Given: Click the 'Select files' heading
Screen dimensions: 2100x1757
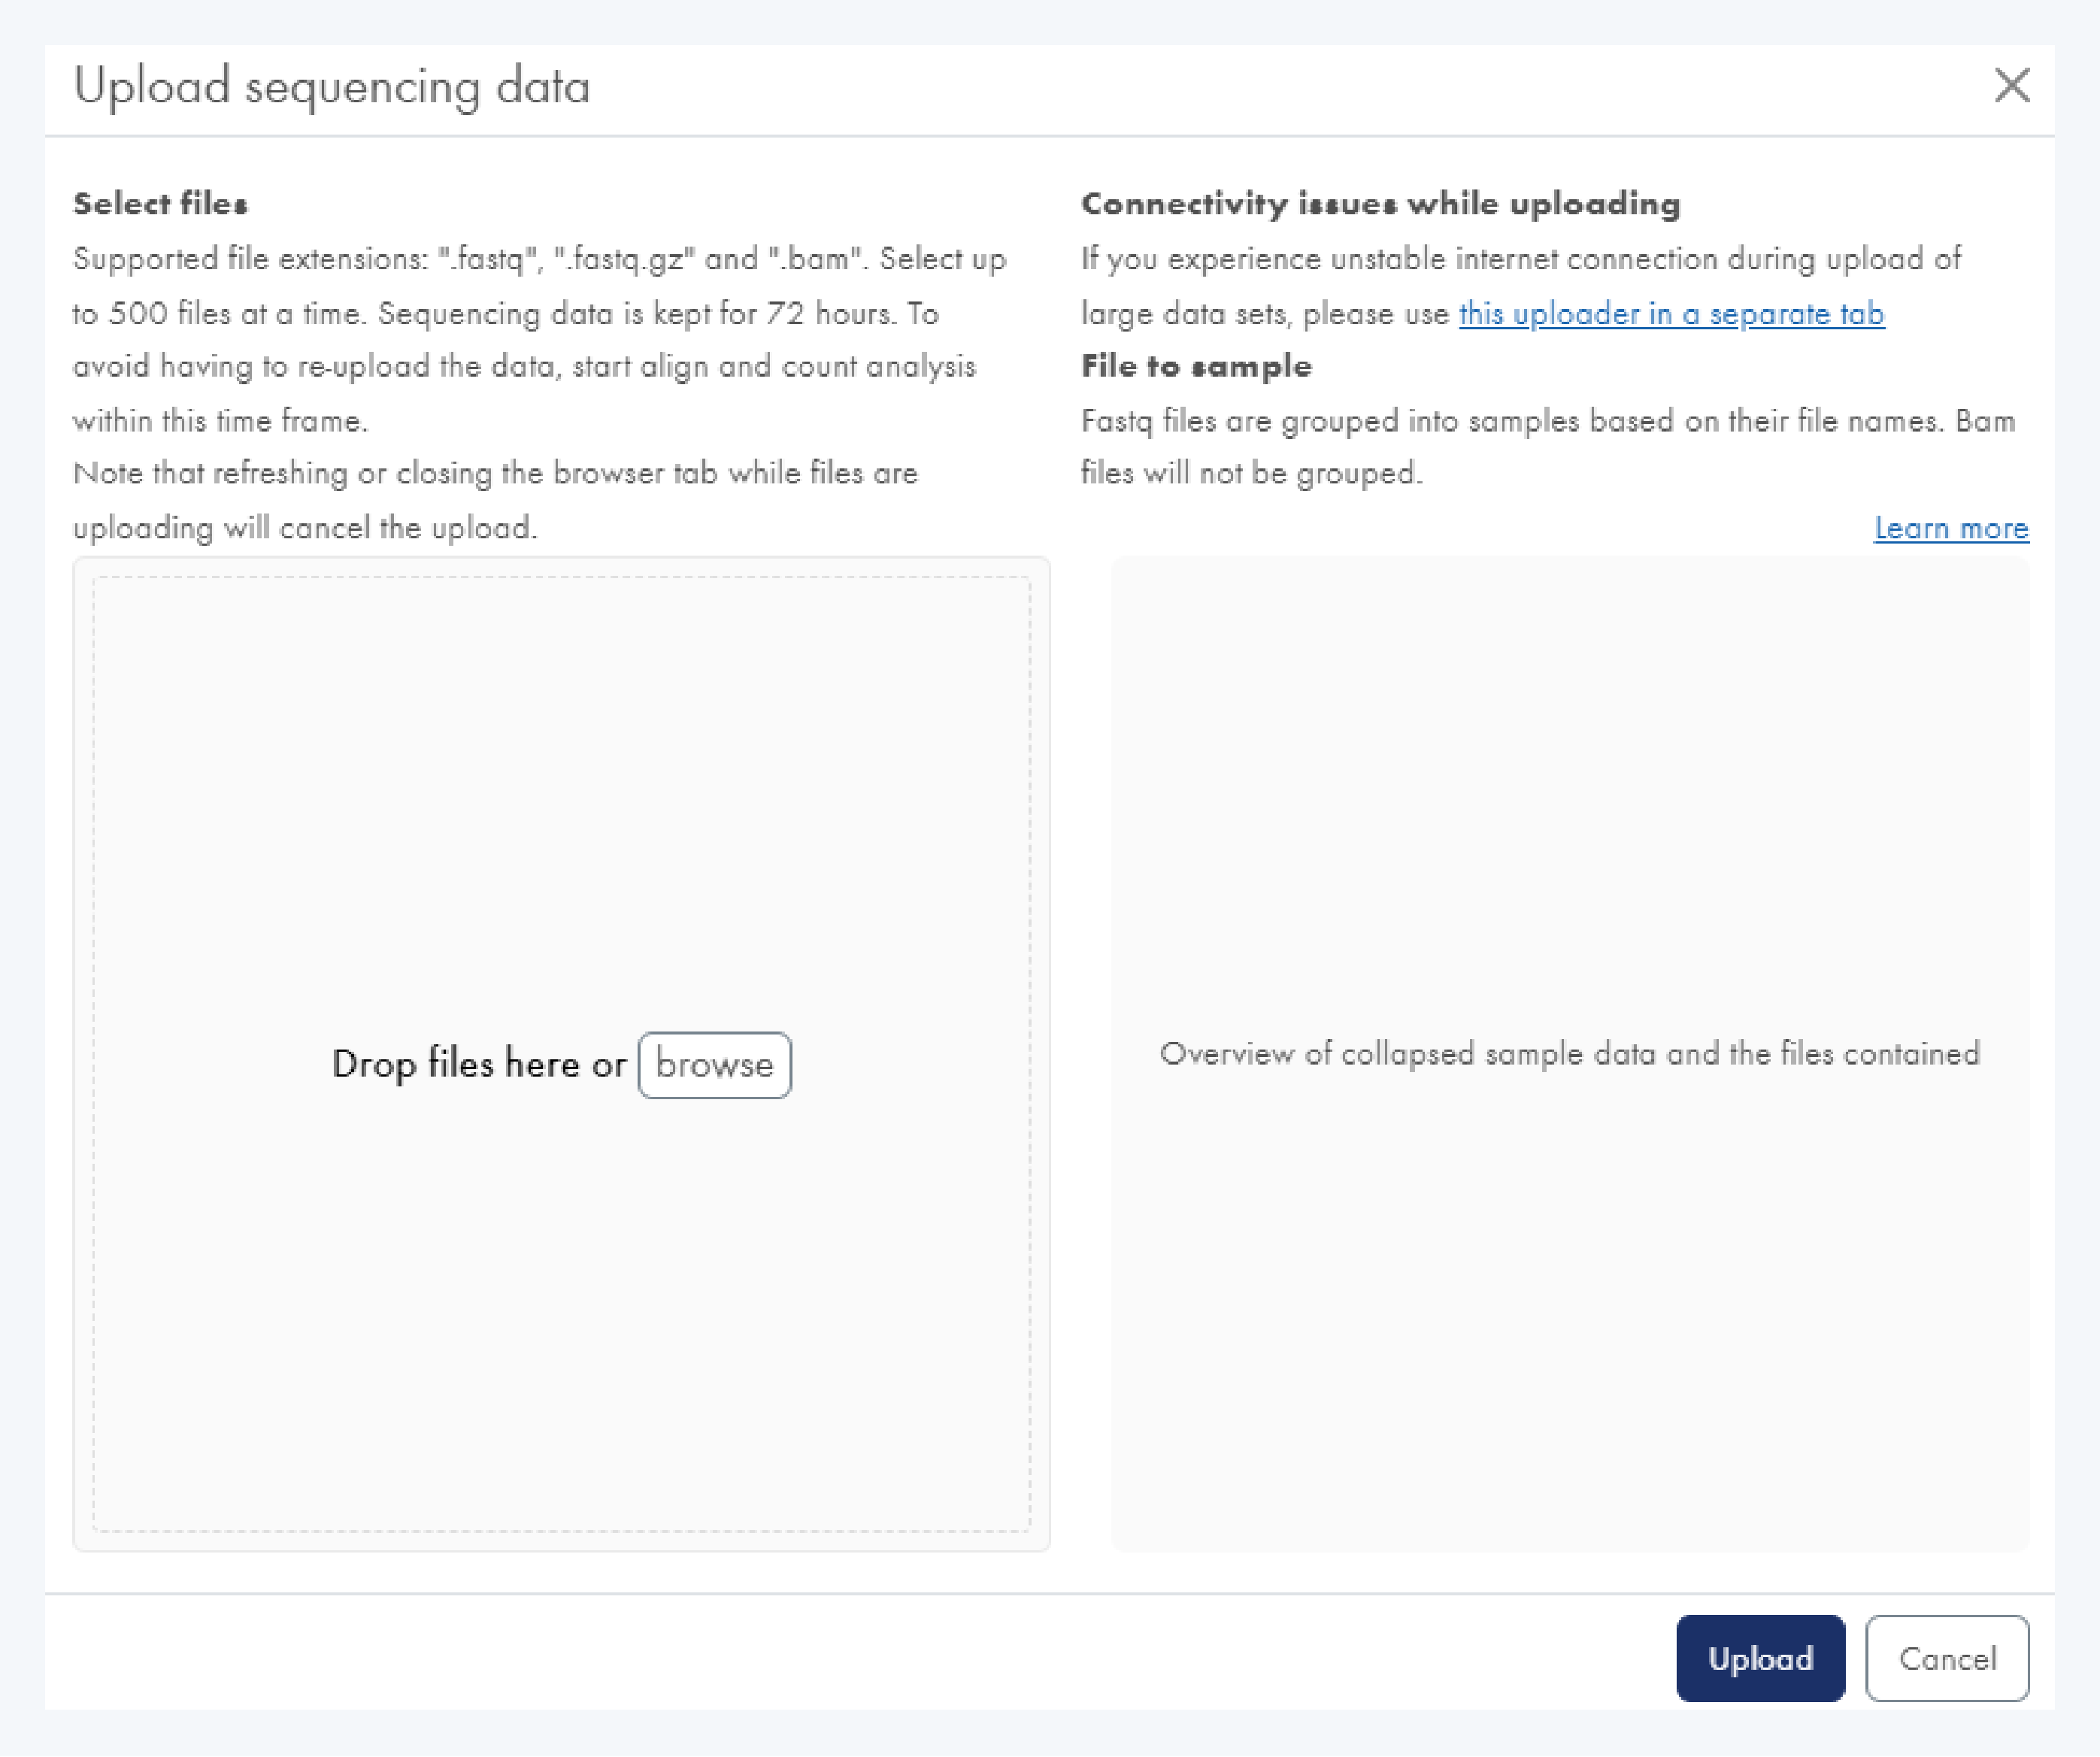Looking at the screenshot, I should 160,204.
